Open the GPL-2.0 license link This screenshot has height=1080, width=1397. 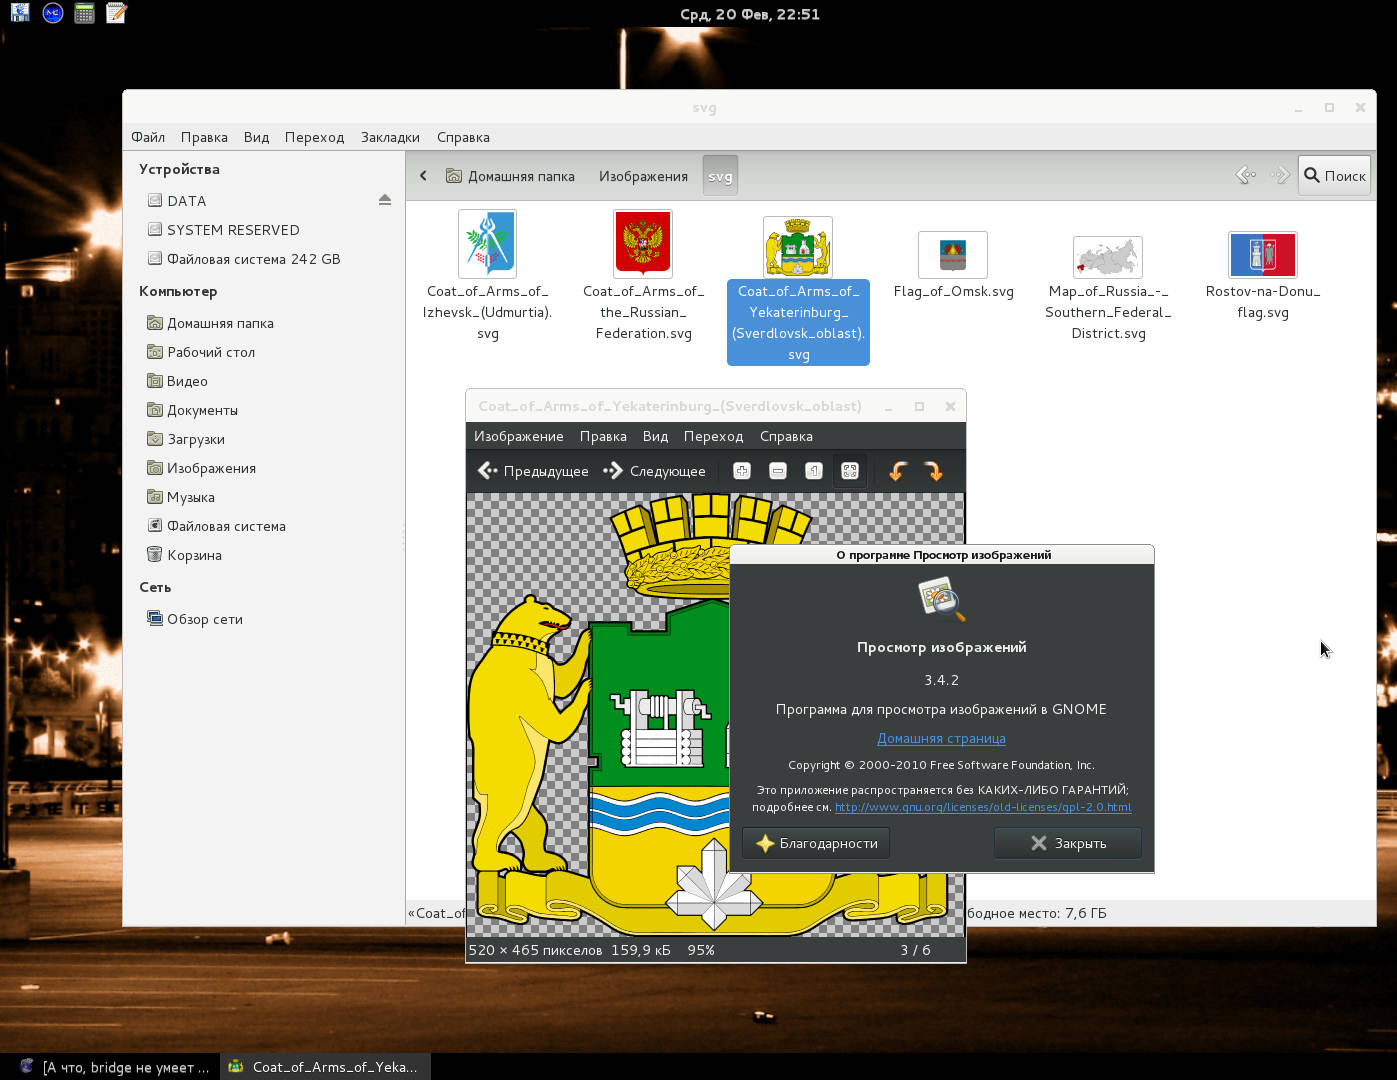(983, 807)
